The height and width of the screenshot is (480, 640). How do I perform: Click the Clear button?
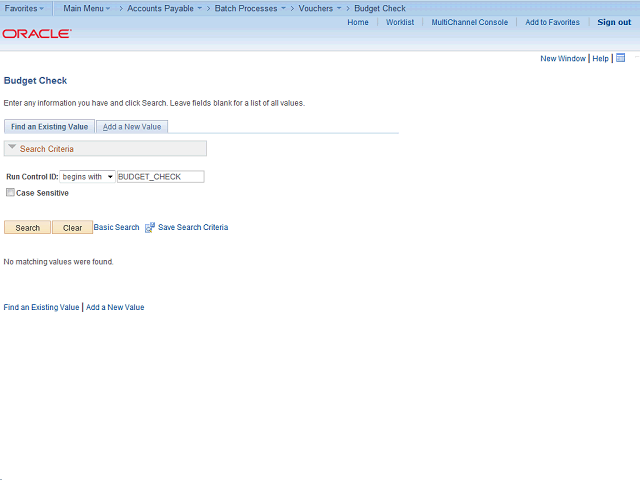(72, 227)
